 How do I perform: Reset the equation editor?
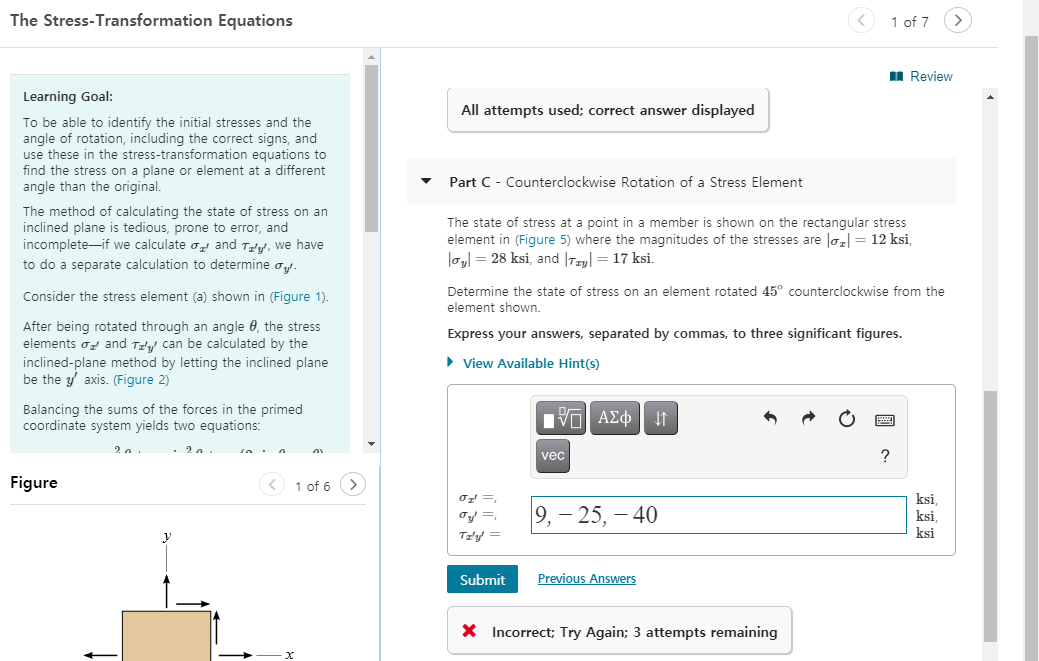click(846, 418)
